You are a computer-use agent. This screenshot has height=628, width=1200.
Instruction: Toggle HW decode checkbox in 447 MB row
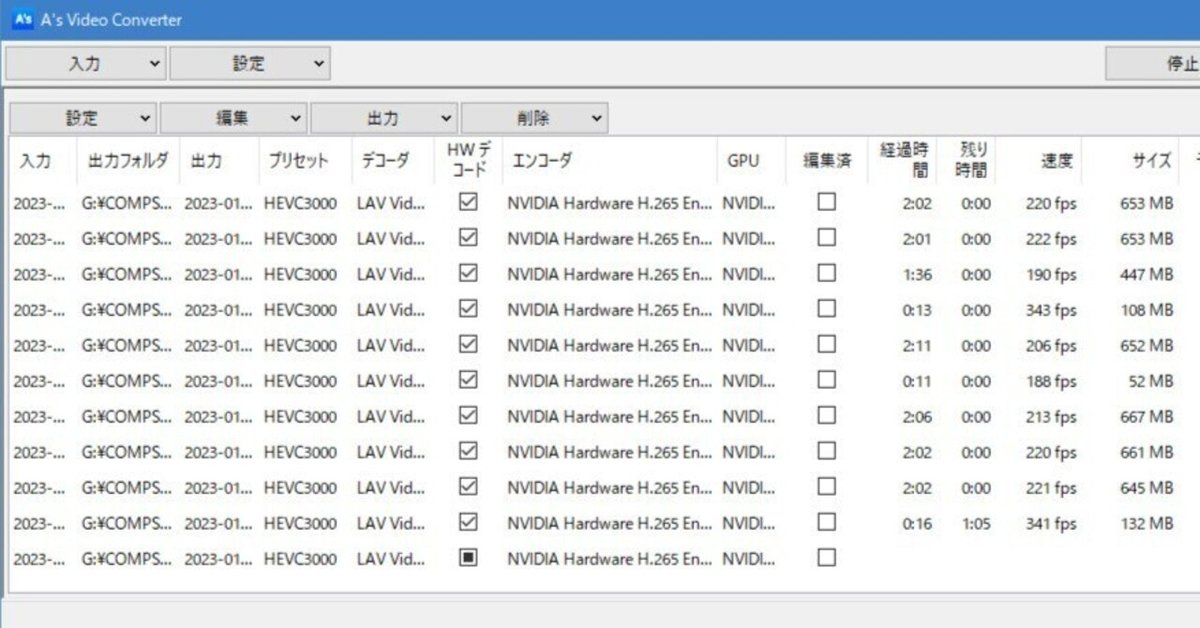click(x=467, y=273)
